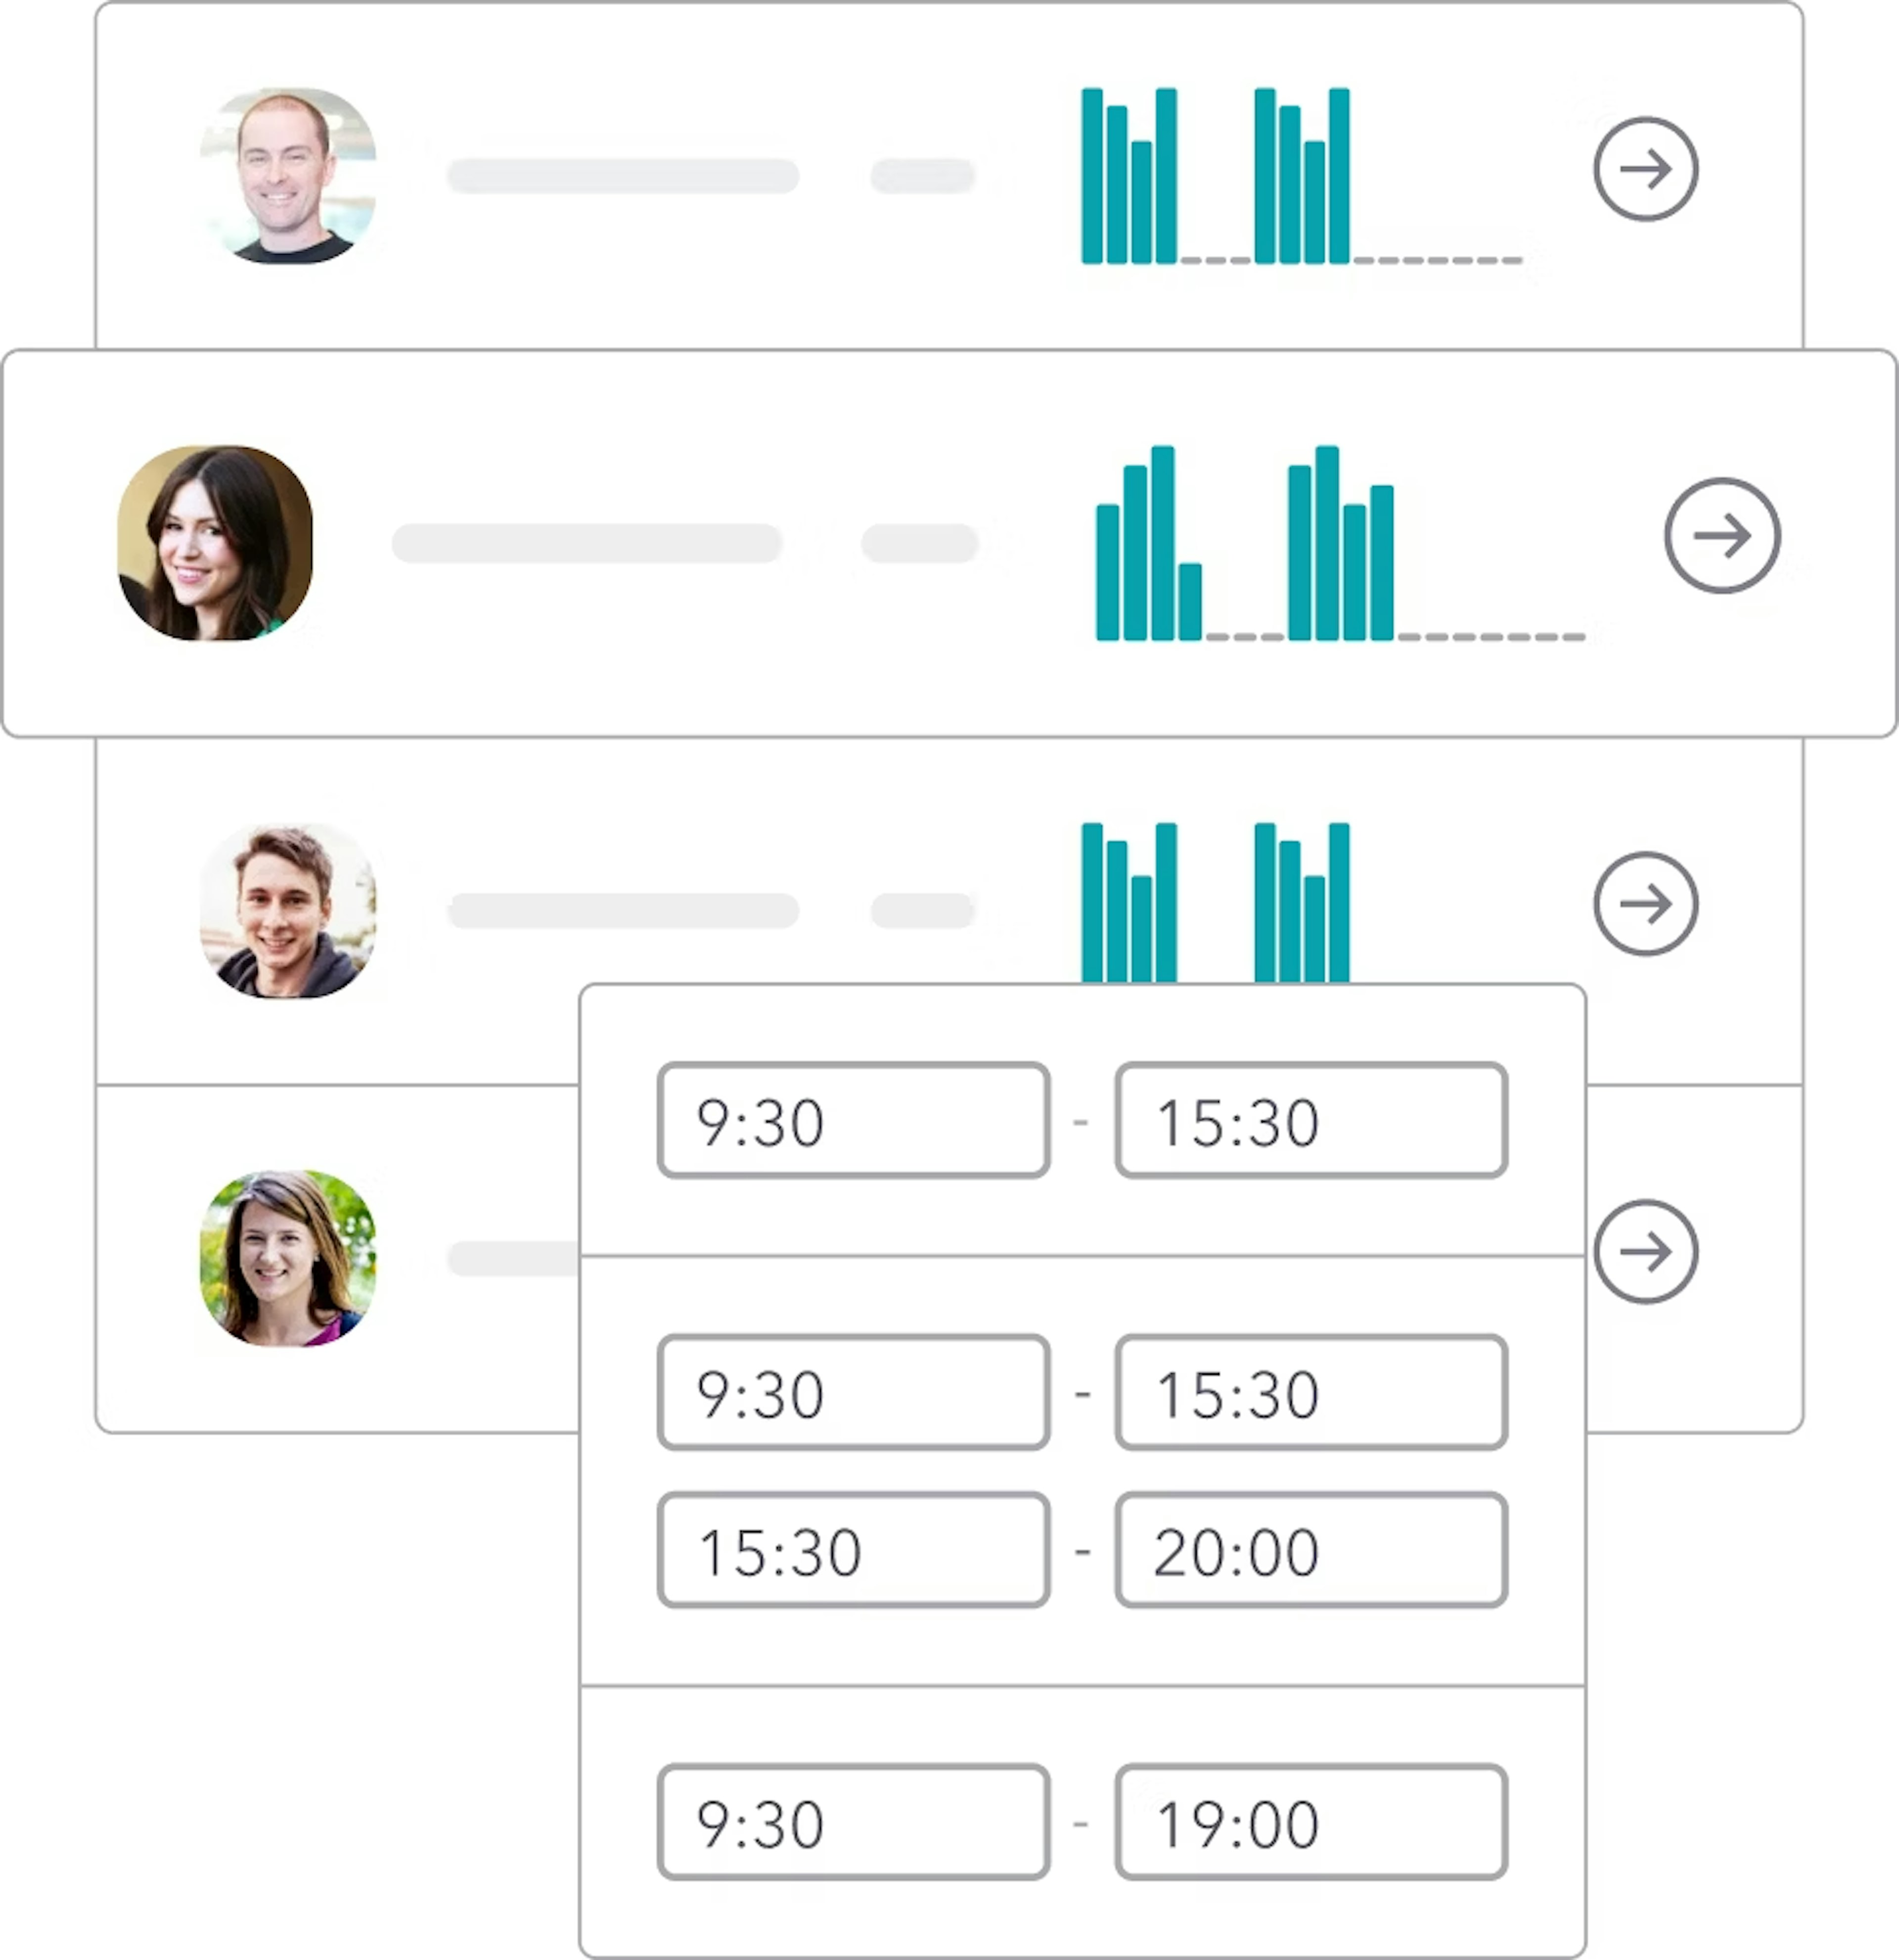Click the long name placeholder in highlighted row
This screenshot has height=1960, width=1899.
coord(586,543)
